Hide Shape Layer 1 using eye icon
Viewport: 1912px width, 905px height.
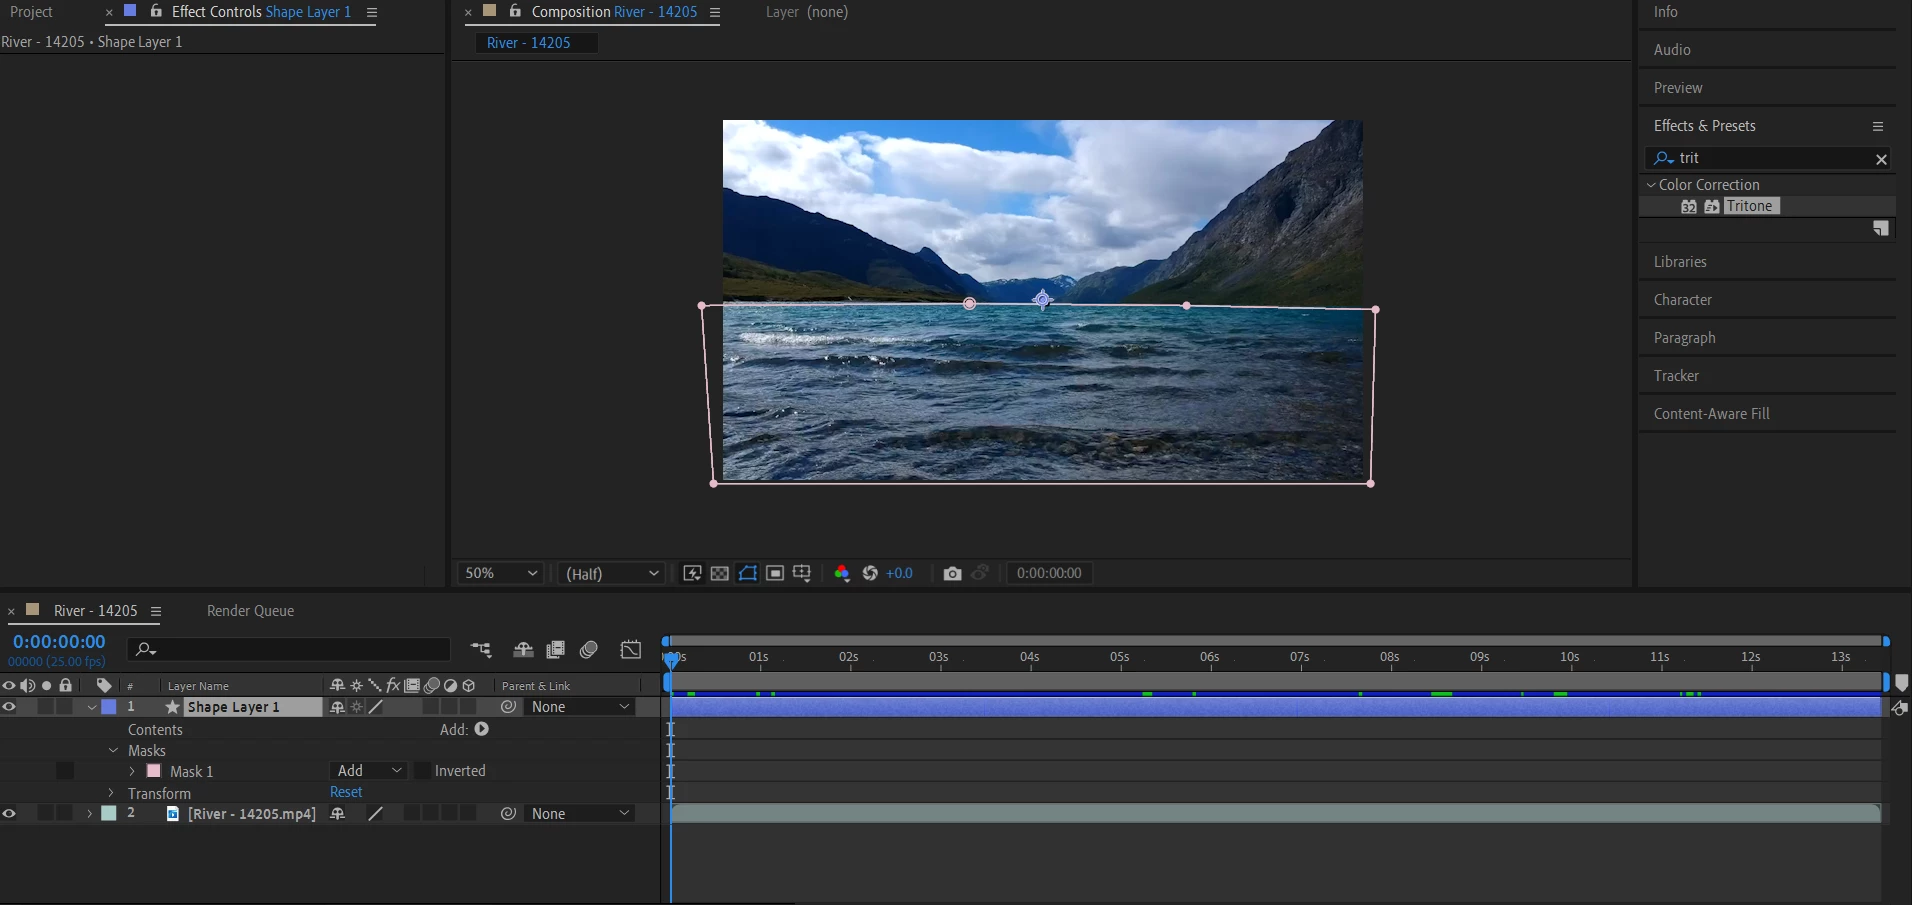[9, 707]
